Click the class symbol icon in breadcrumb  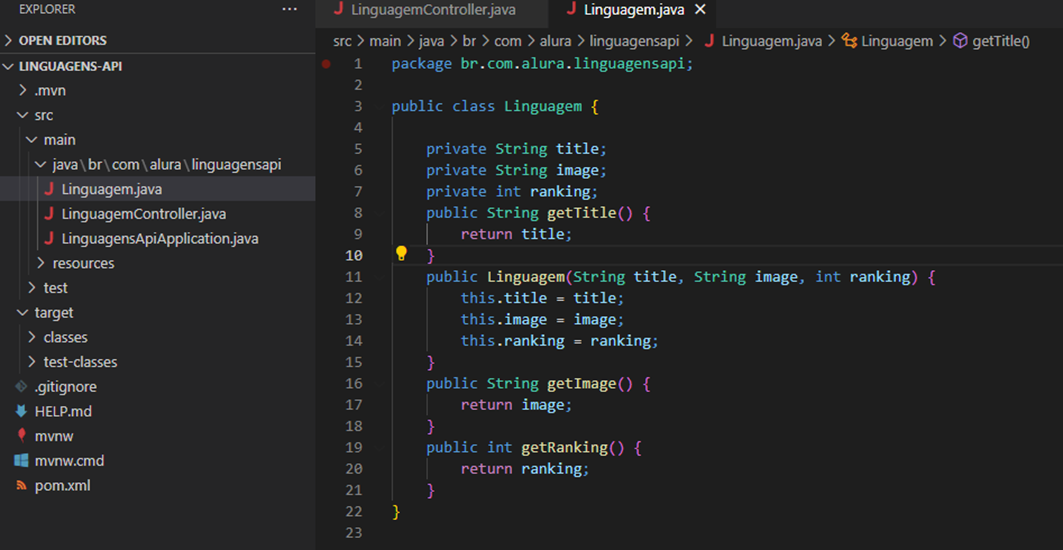[x=849, y=41]
